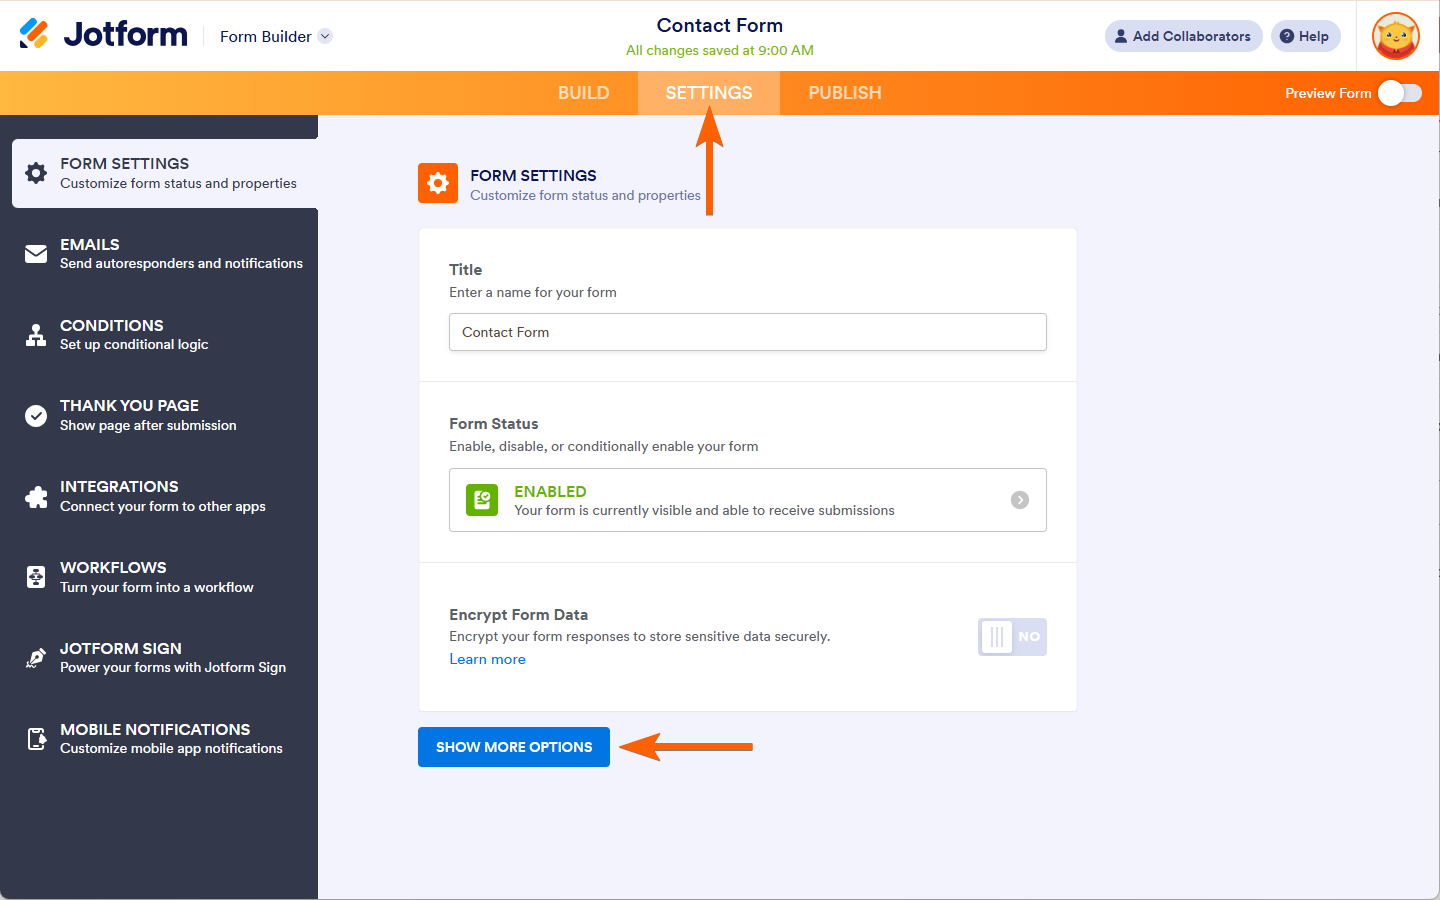Click the orange Form Settings header gear icon

[x=438, y=183]
